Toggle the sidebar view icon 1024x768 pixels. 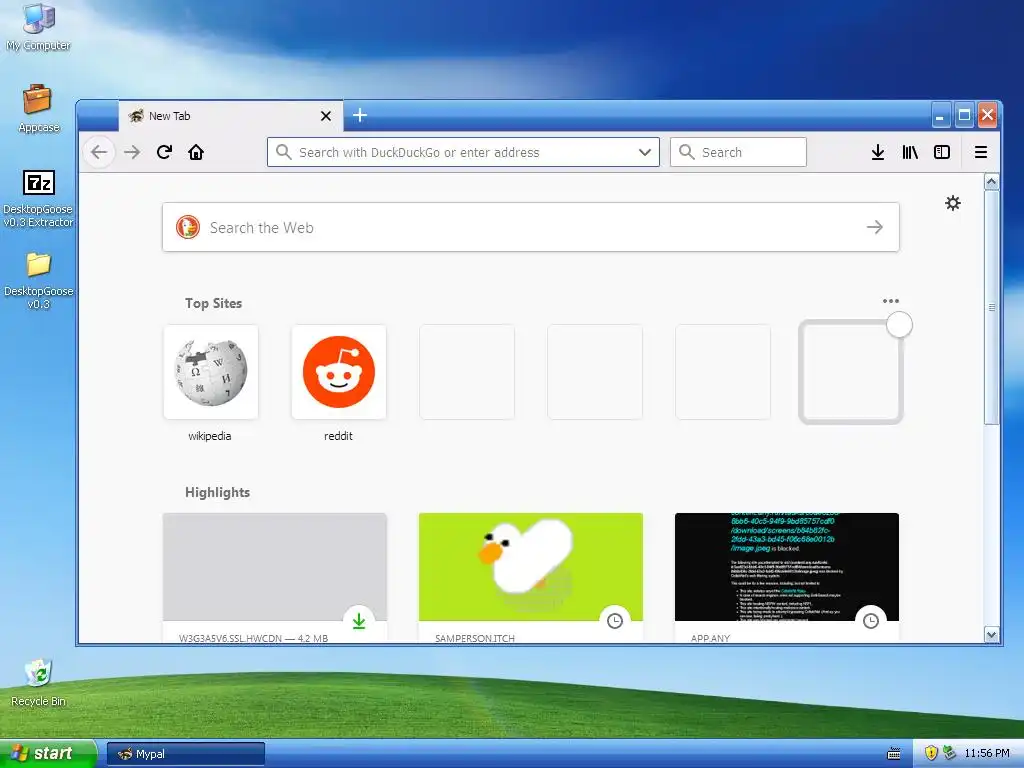pos(942,152)
